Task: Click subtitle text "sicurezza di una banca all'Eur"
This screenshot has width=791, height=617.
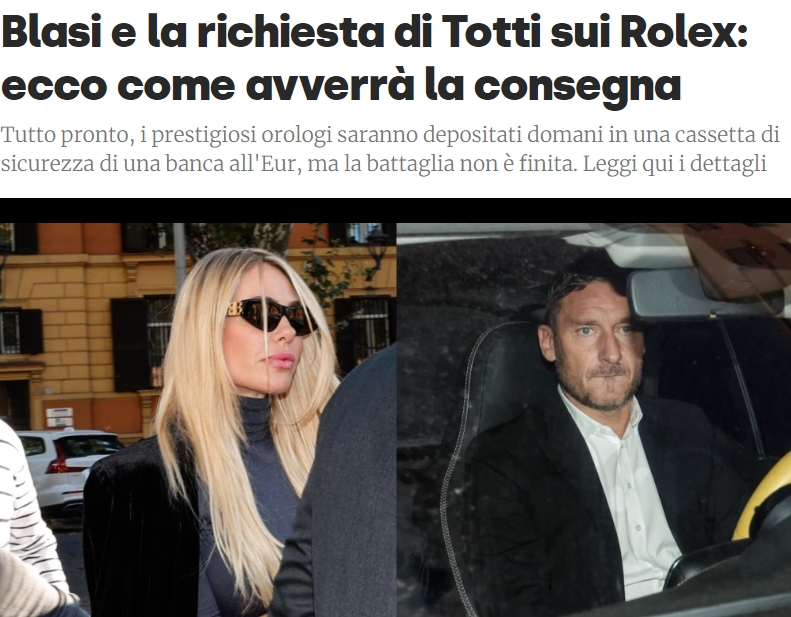Action: coord(149,164)
